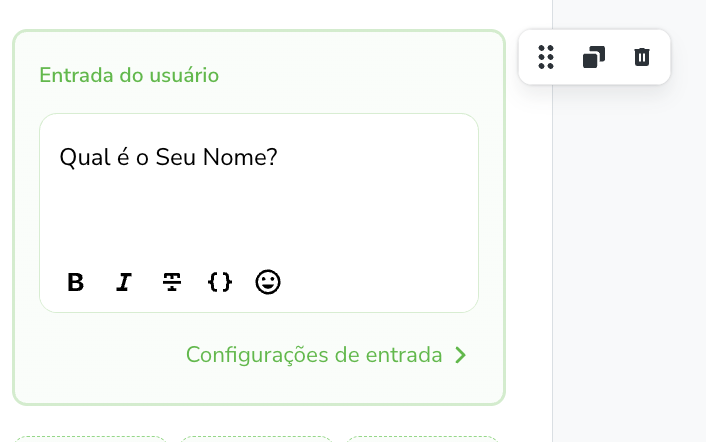The image size is (706, 442).
Task: Expand input settings via chevron arrow
Action: click(x=461, y=355)
